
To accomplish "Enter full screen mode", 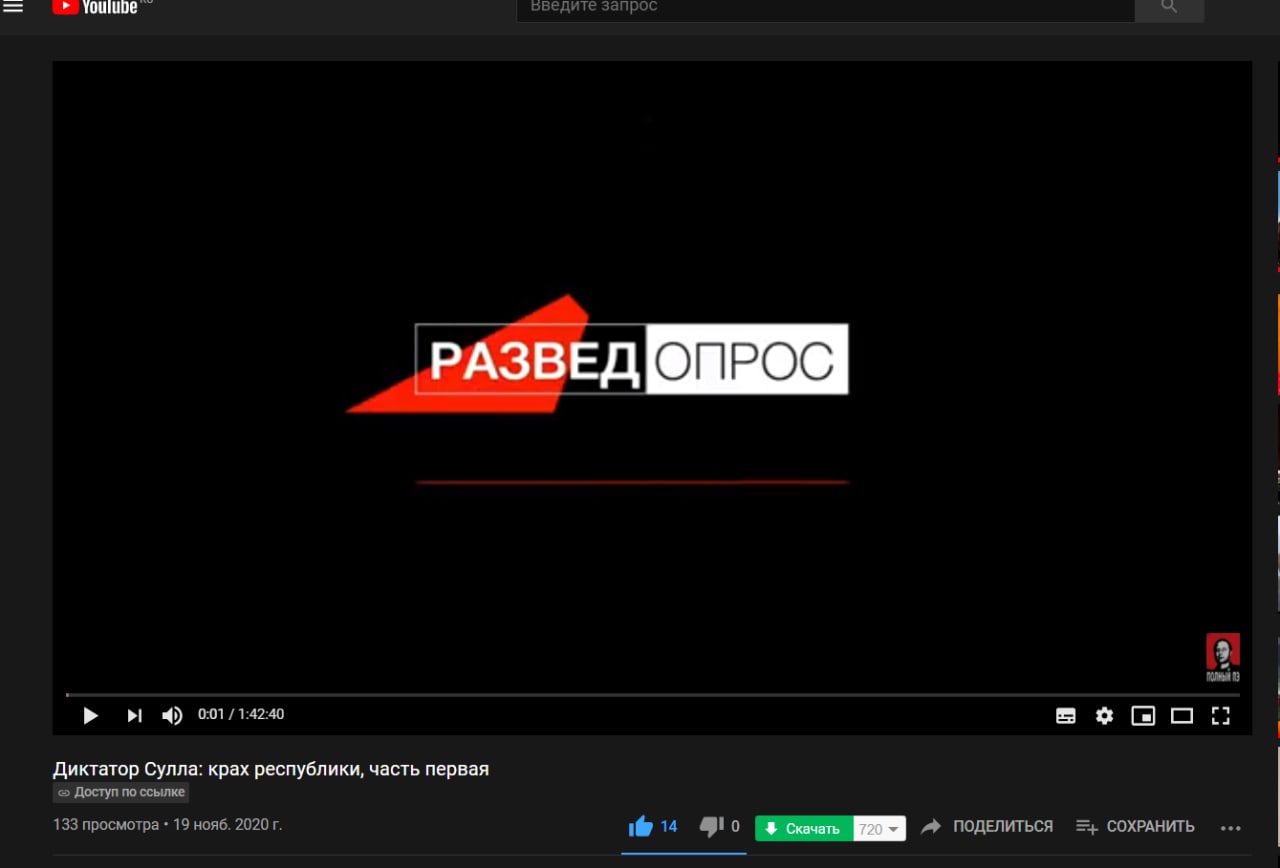I will click(1220, 715).
